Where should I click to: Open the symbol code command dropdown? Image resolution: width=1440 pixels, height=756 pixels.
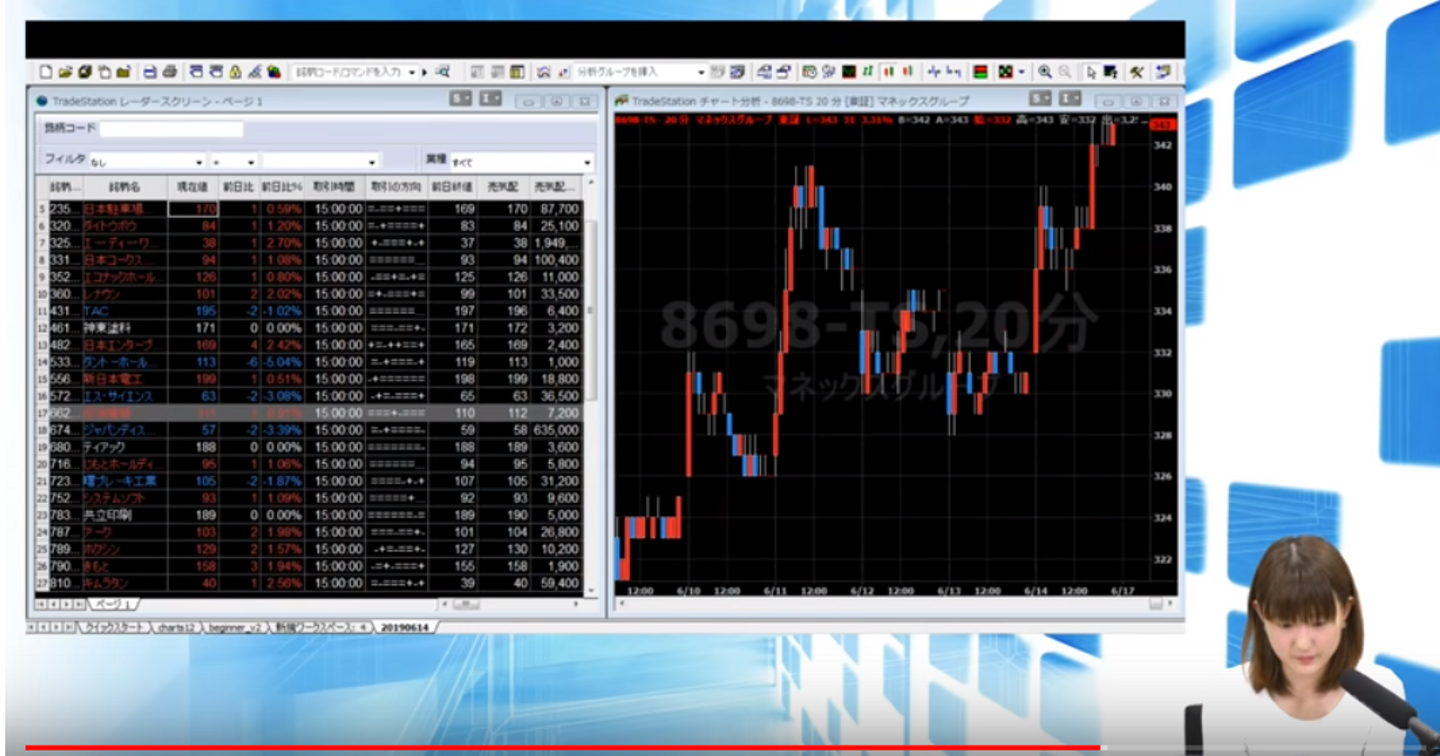pyautogui.click(x=412, y=72)
